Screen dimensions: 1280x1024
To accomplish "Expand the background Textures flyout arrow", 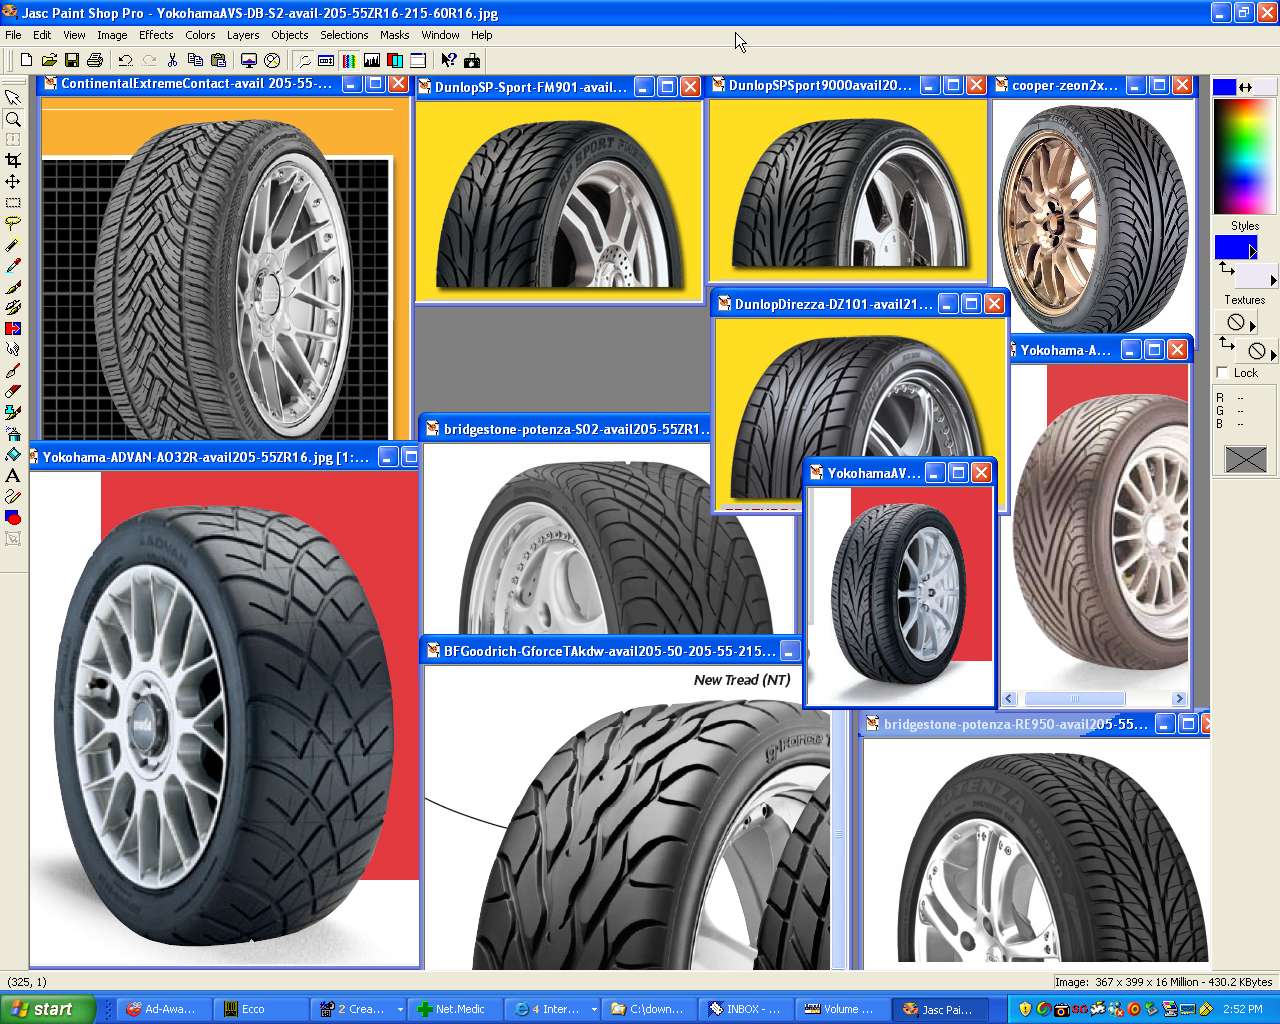I will click(x=1273, y=354).
